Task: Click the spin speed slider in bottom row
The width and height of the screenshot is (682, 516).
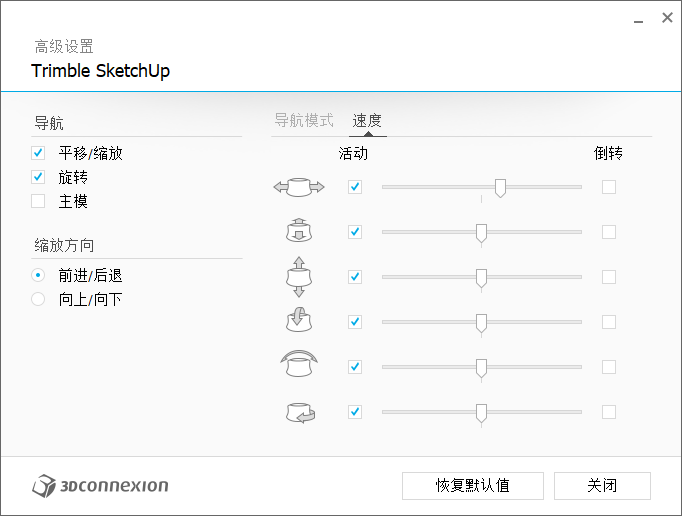Action: (481, 412)
